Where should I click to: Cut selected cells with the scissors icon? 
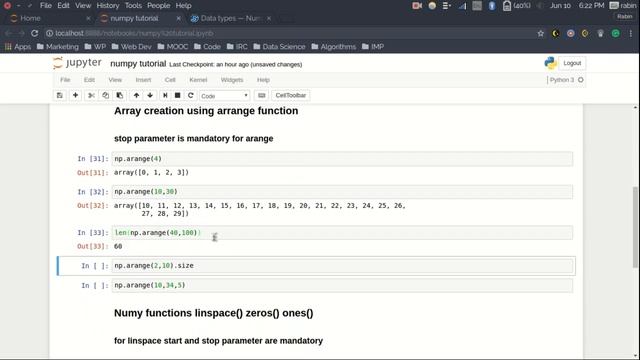pyautogui.click(x=91, y=96)
